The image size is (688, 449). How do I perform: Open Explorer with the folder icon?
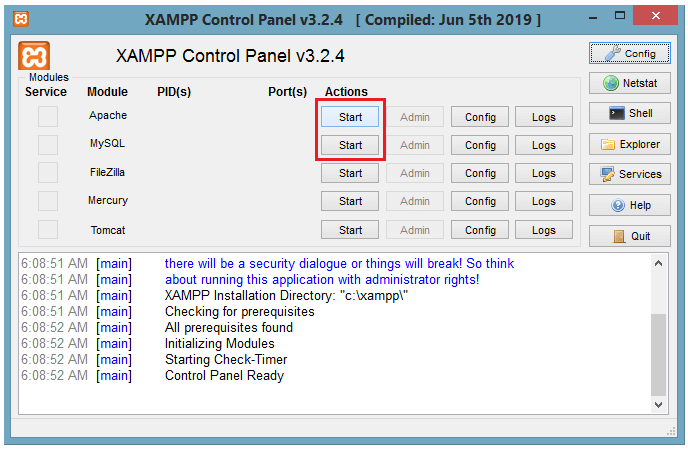tap(629, 144)
